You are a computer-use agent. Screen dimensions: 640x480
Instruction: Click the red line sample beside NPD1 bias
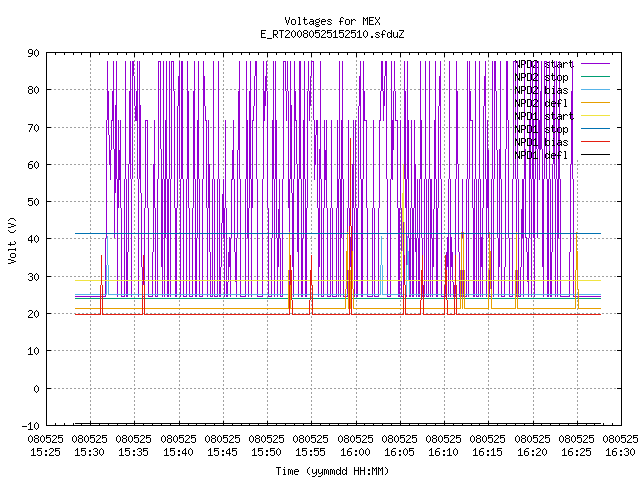(x=595, y=142)
